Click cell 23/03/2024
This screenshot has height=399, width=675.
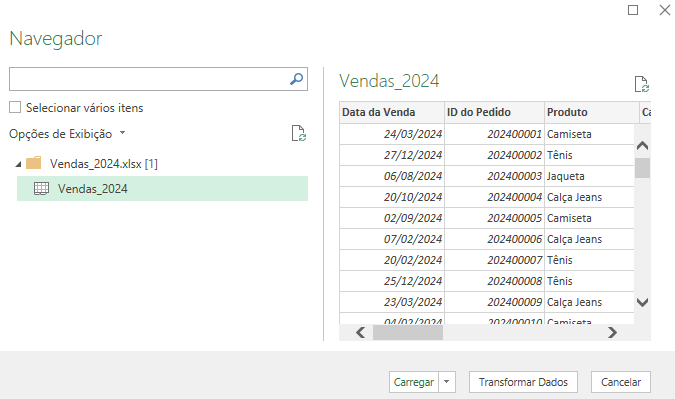[392, 302]
